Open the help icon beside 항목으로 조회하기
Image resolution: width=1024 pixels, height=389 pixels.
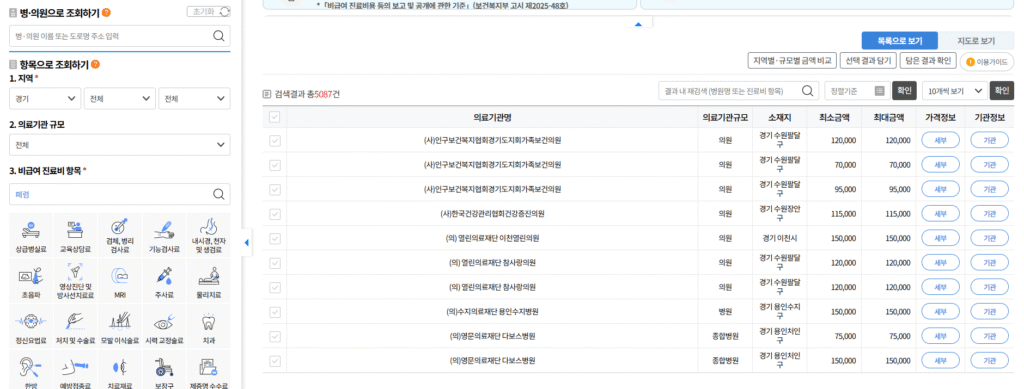pos(95,65)
